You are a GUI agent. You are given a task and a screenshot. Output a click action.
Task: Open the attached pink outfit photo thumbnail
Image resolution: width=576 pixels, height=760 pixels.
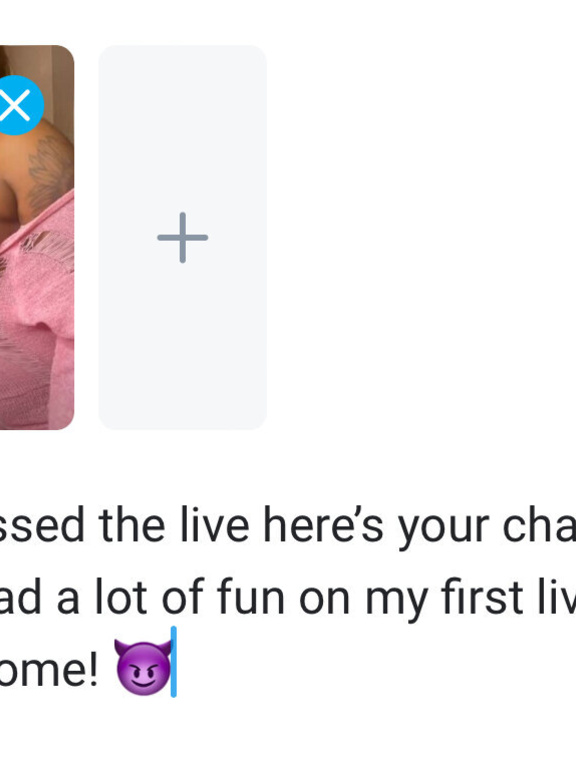(37, 238)
